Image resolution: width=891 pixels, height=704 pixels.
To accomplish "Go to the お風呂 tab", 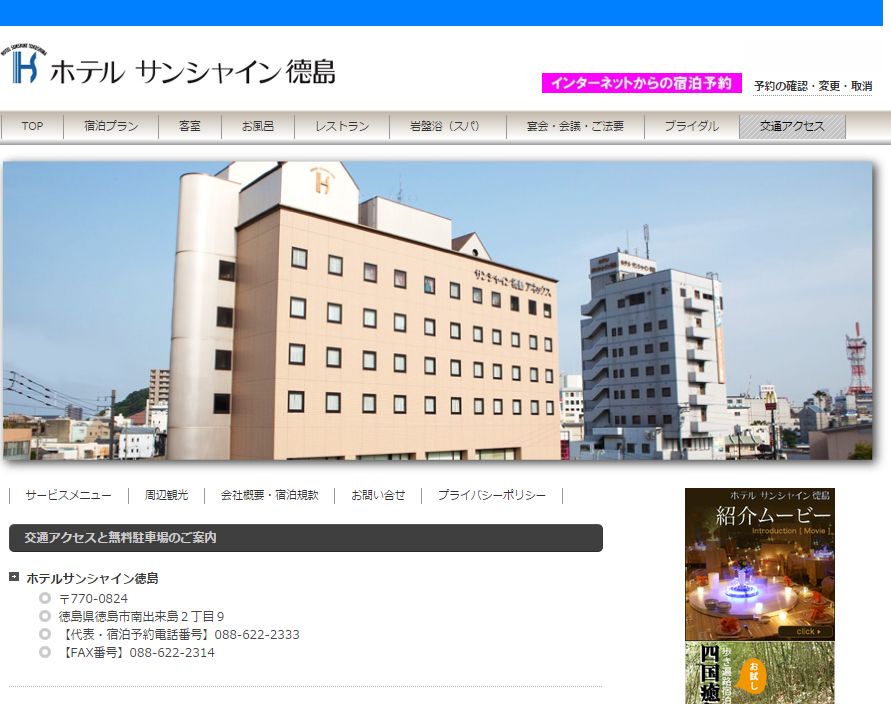I will tap(257, 127).
